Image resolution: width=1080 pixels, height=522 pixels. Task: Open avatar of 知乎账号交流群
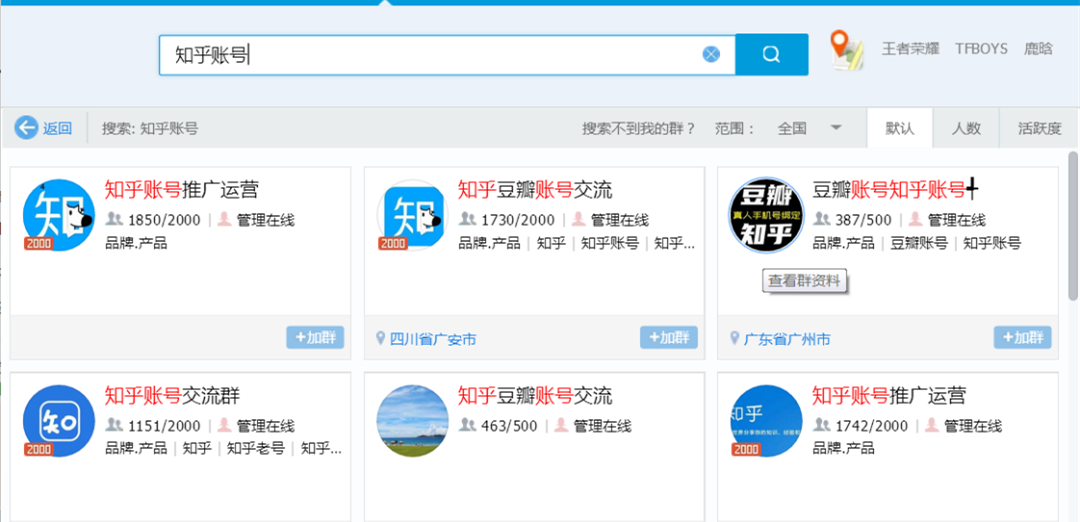pyautogui.click(x=59, y=420)
